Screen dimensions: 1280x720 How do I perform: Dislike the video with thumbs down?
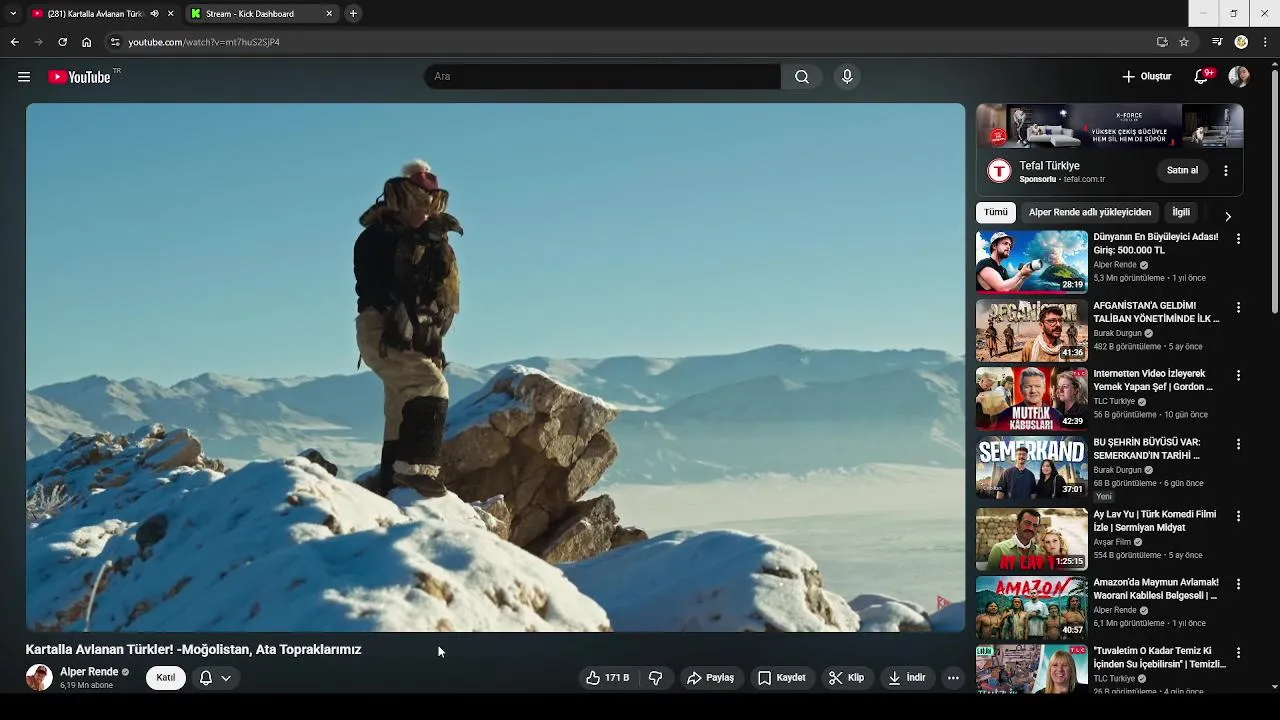[656, 678]
